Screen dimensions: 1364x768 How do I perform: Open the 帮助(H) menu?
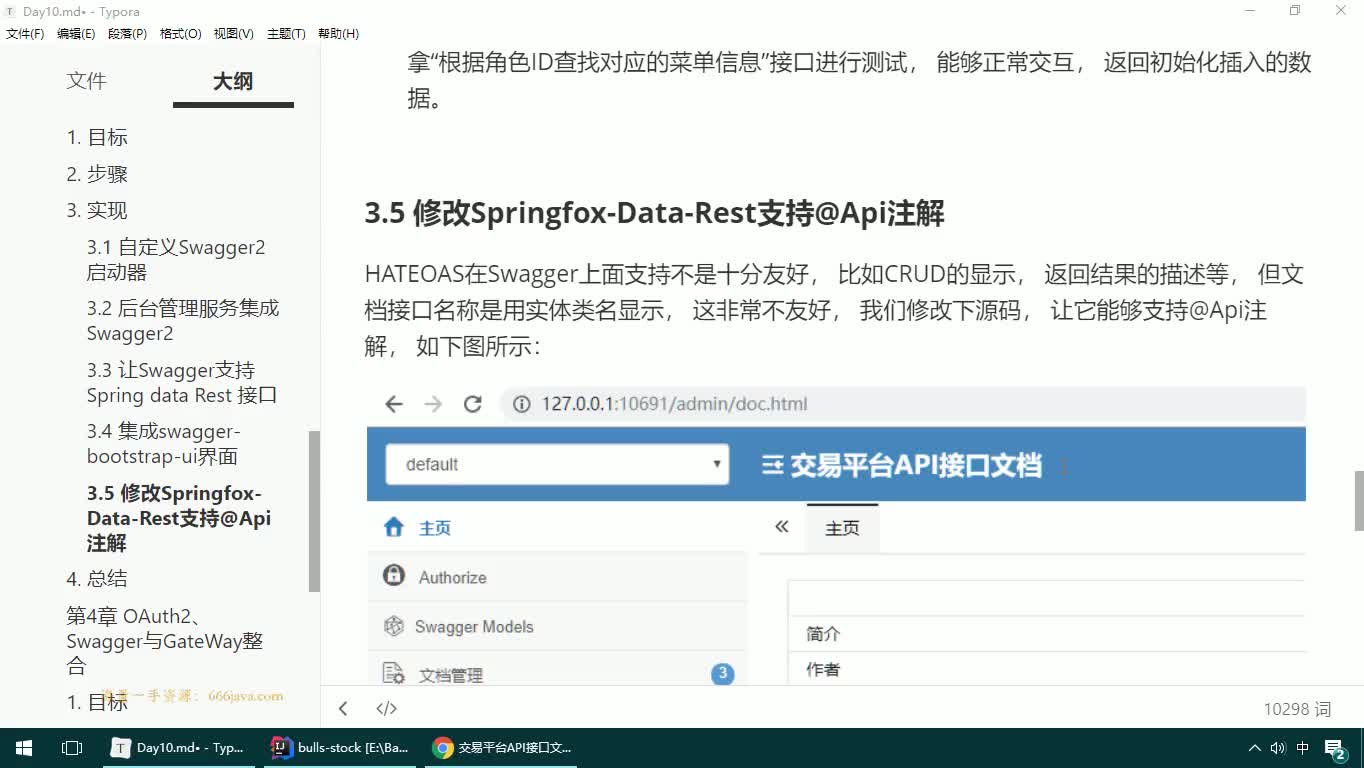point(338,34)
